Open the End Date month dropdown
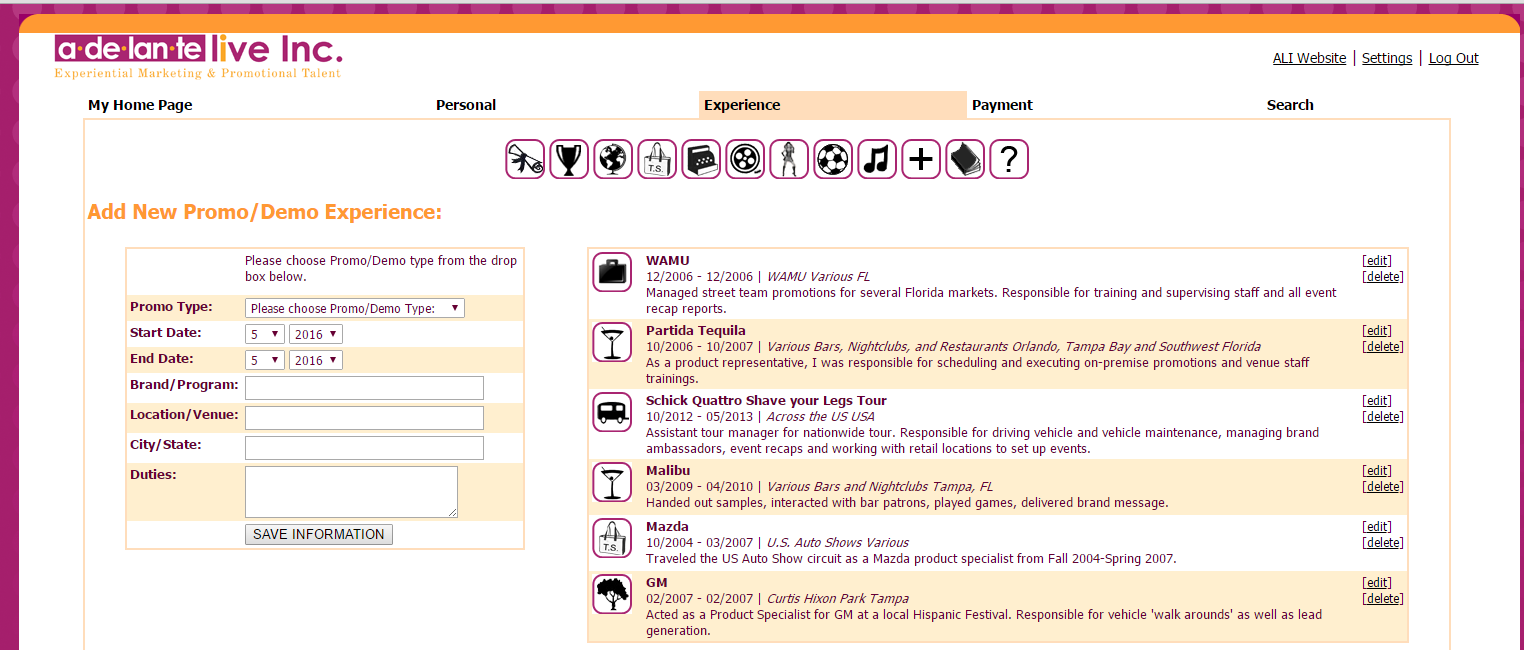 pos(265,360)
